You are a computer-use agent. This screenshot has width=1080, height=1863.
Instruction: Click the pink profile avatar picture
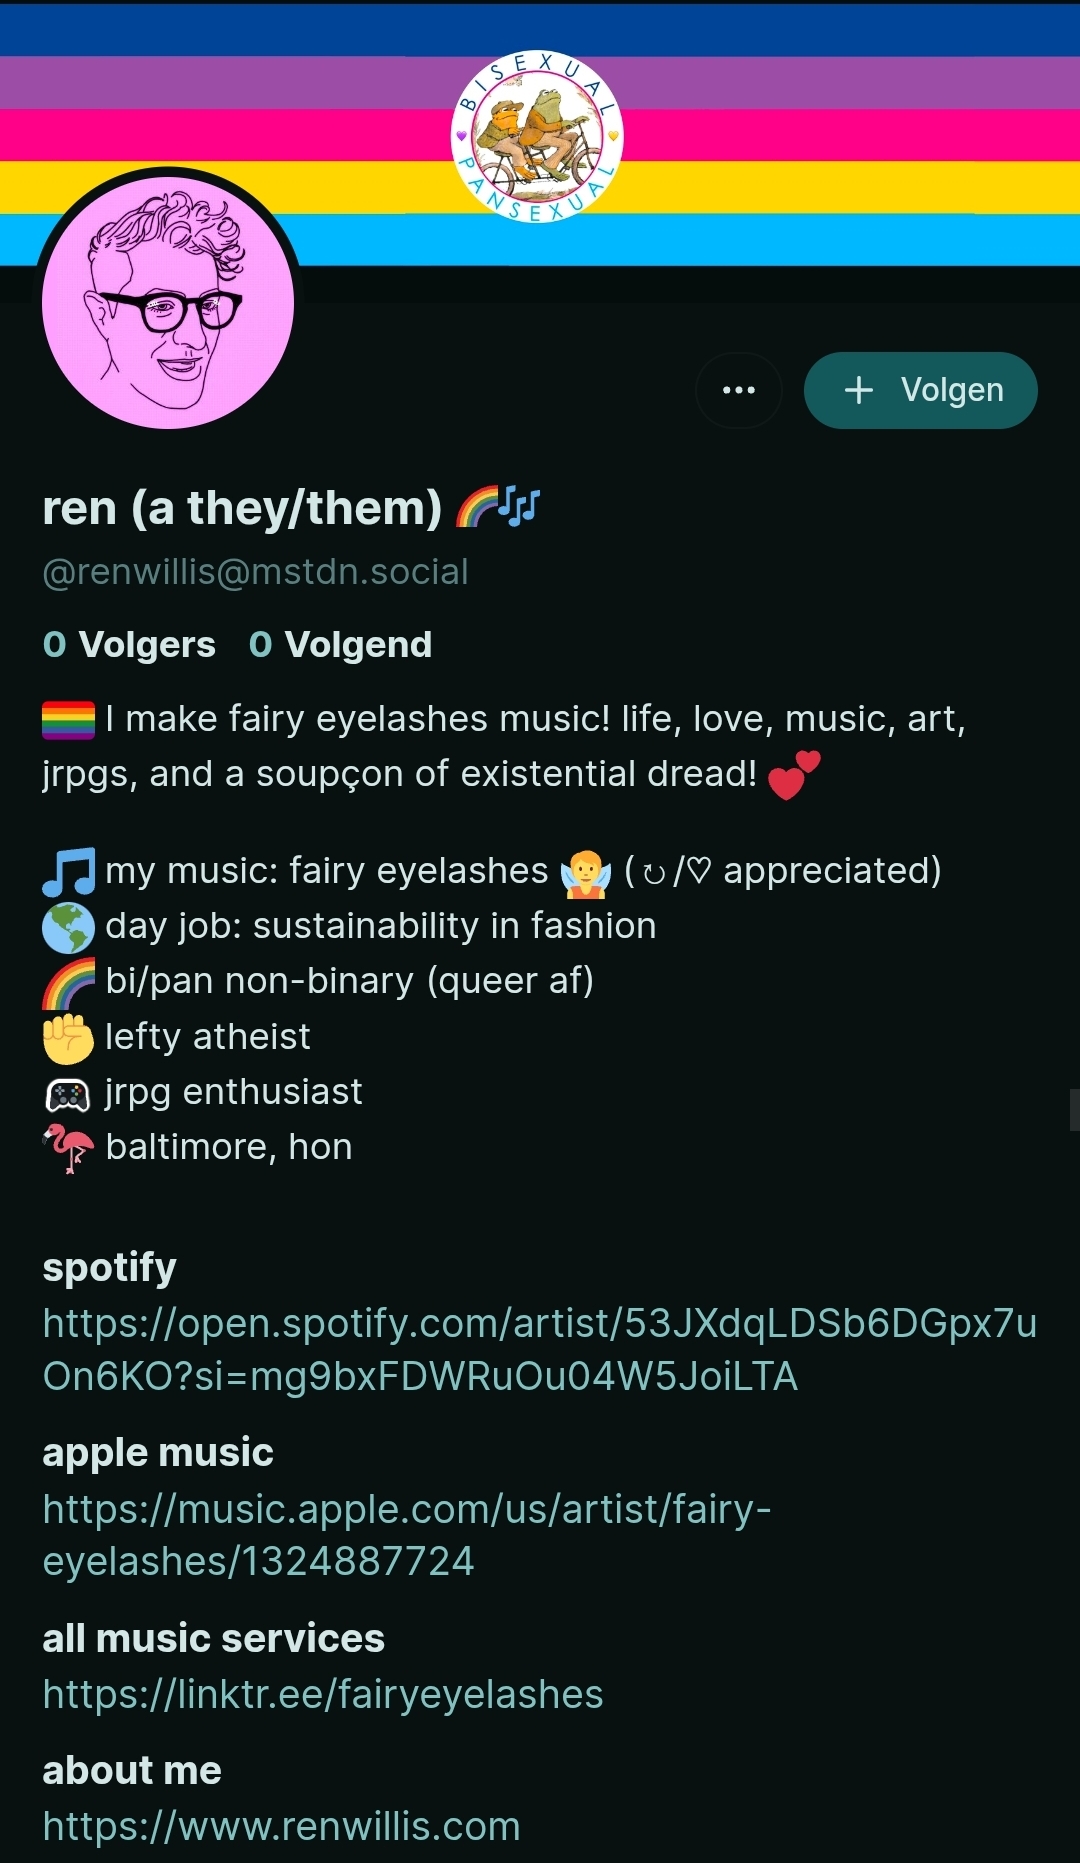pyautogui.click(x=168, y=303)
